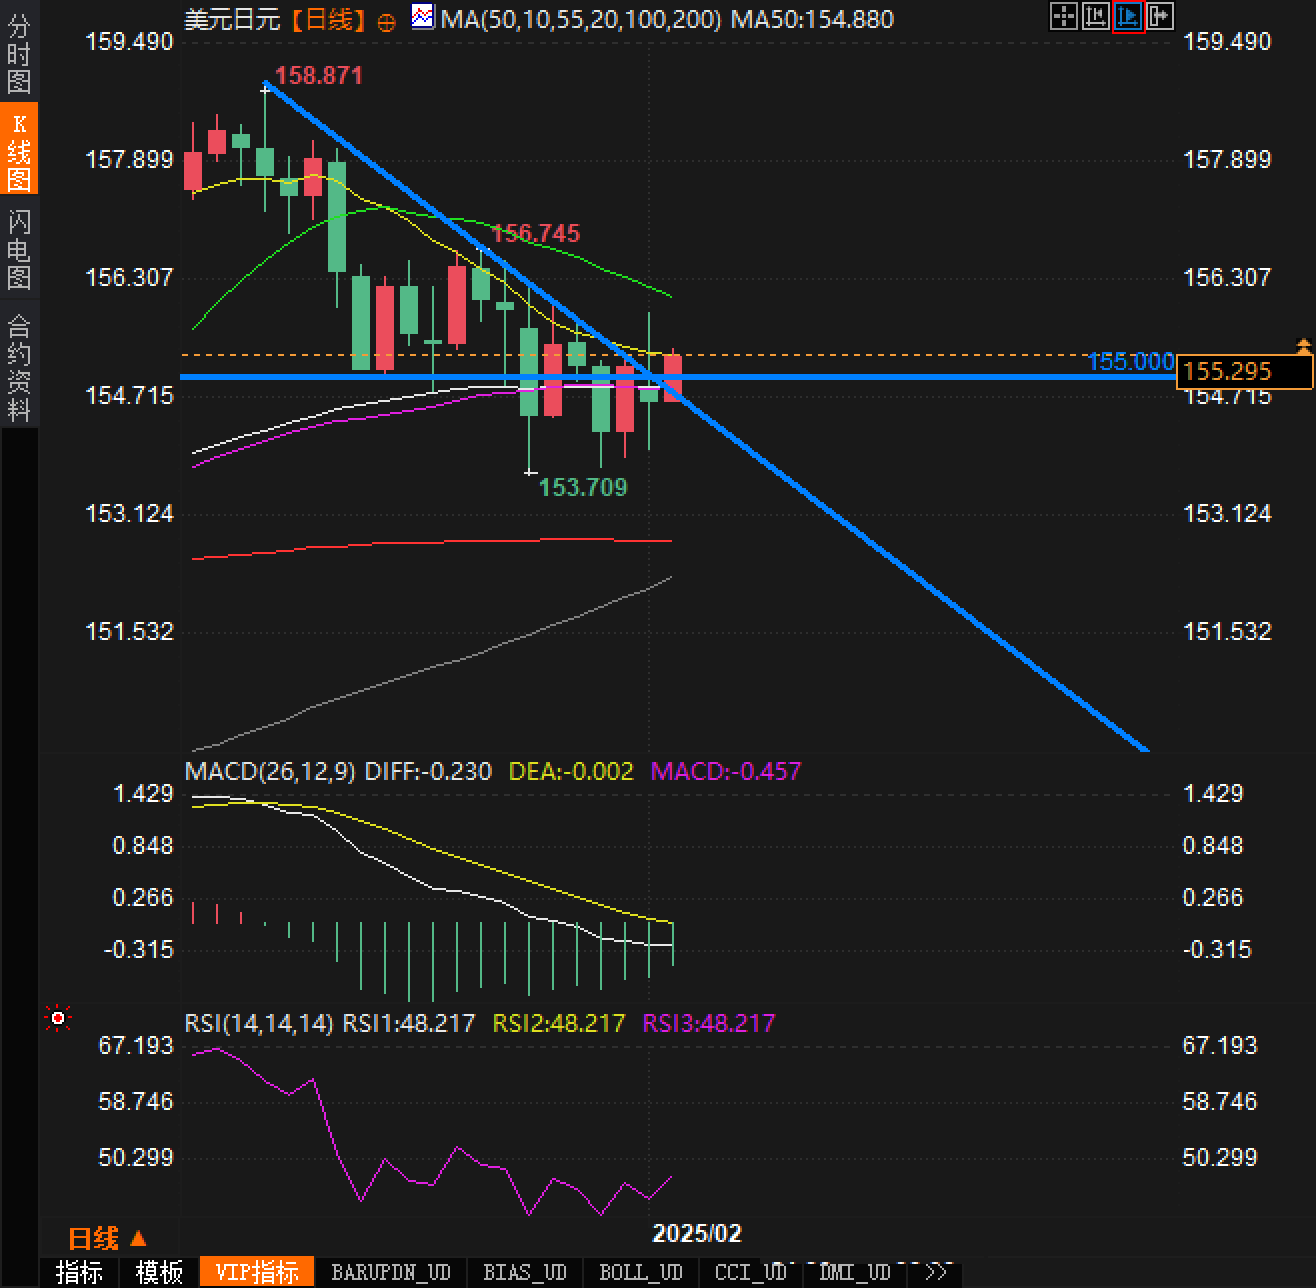1316x1288 pixels.
Task: Click the RSI2:48.217 value
Action: pyautogui.click(x=559, y=1023)
